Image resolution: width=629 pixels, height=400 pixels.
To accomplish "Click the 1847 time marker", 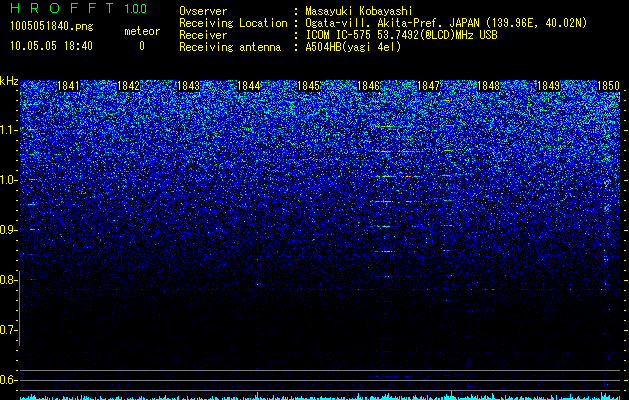I will coord(428,85).
